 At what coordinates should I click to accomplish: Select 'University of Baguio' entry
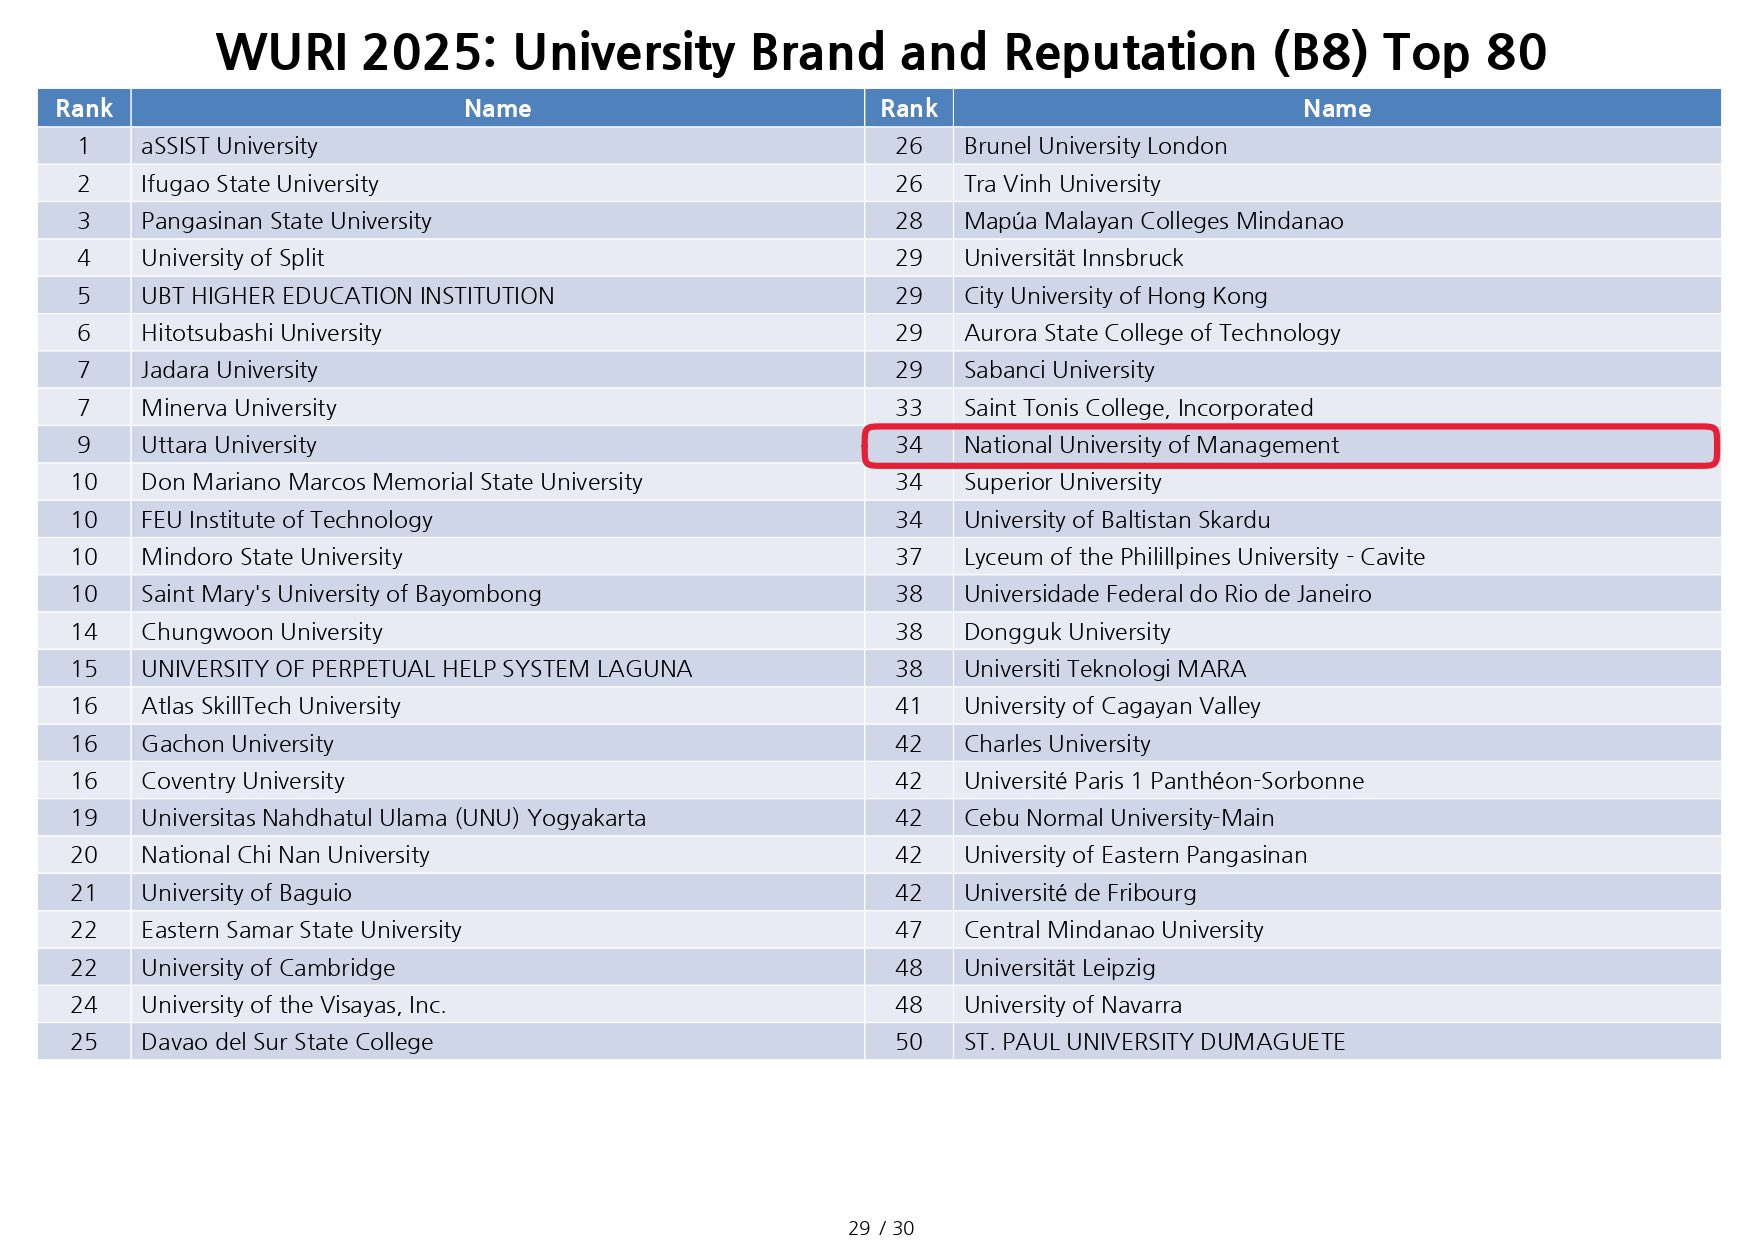(x=246, y=893)
